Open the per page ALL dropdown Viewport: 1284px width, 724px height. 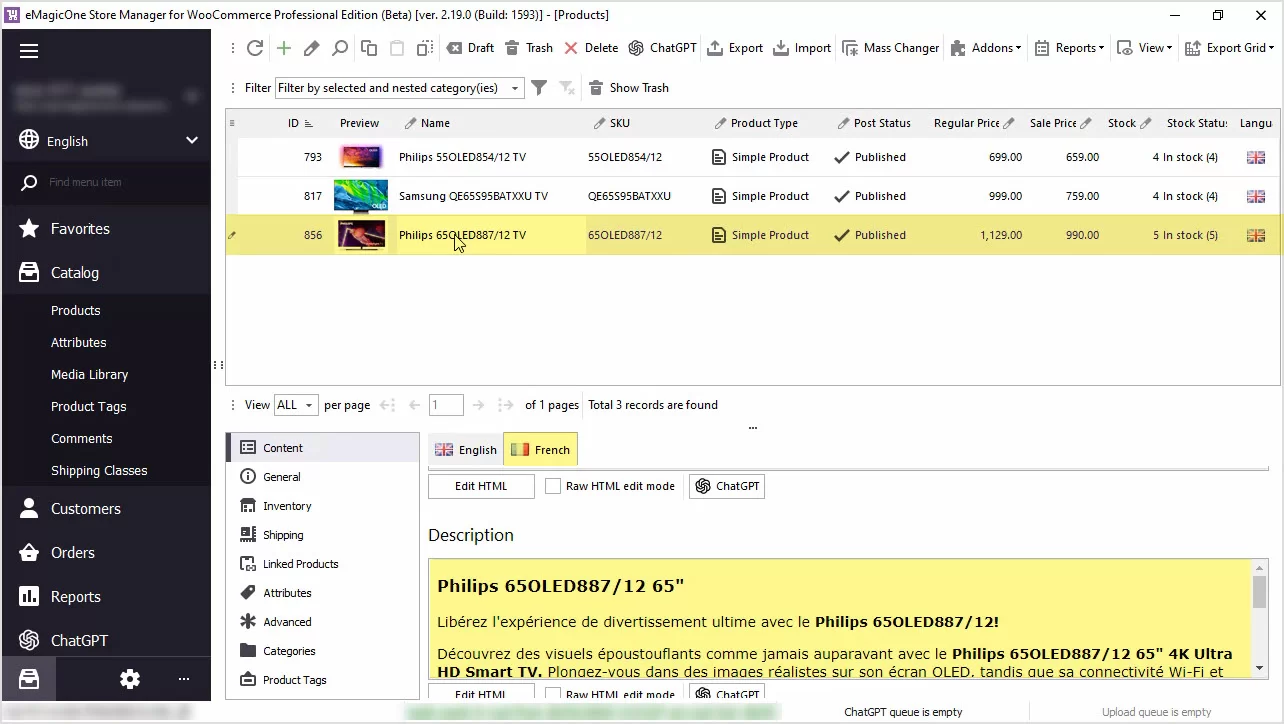pos(296,405)
